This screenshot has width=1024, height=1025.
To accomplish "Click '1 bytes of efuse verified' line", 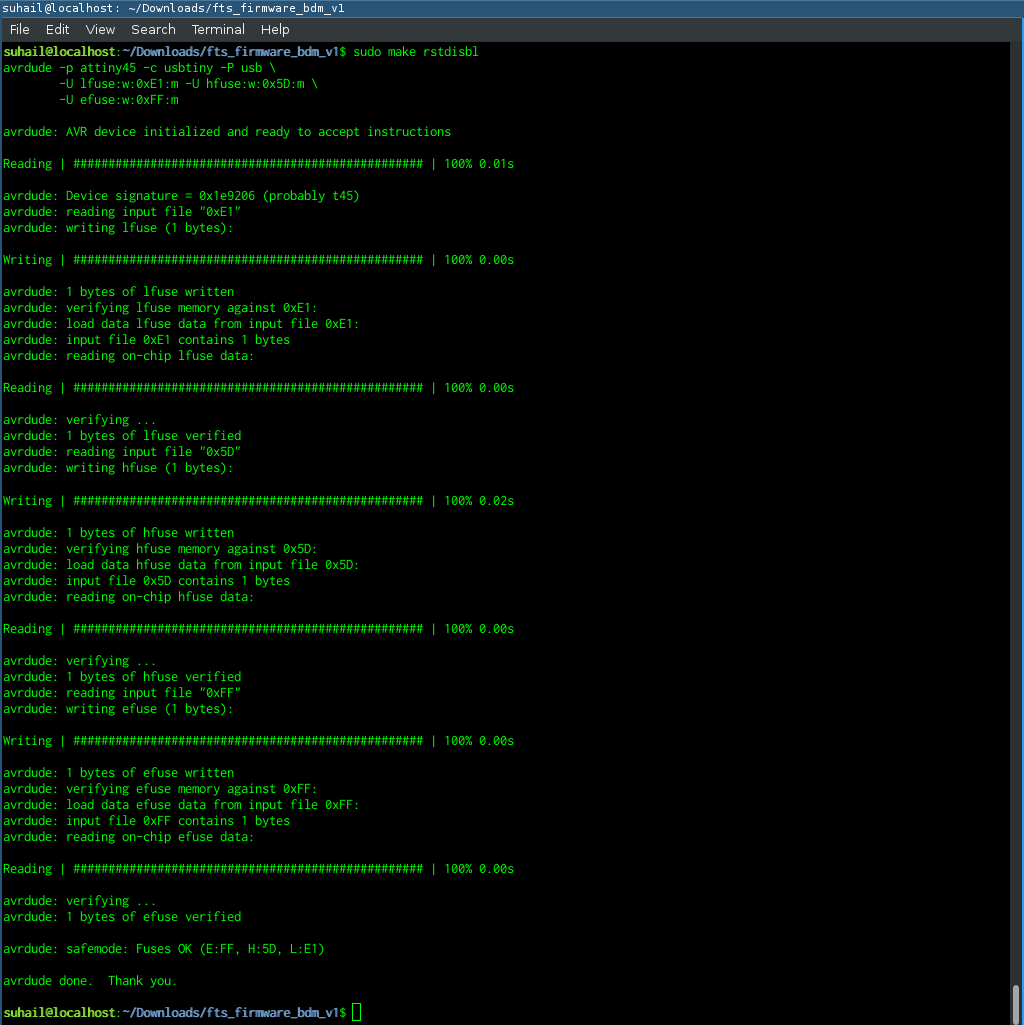I will 122,917.
